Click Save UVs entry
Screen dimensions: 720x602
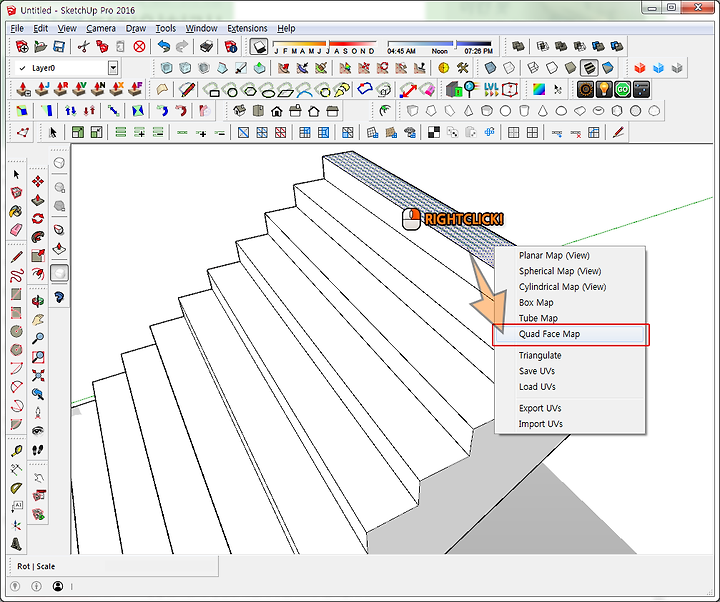(x=570, y=371)
